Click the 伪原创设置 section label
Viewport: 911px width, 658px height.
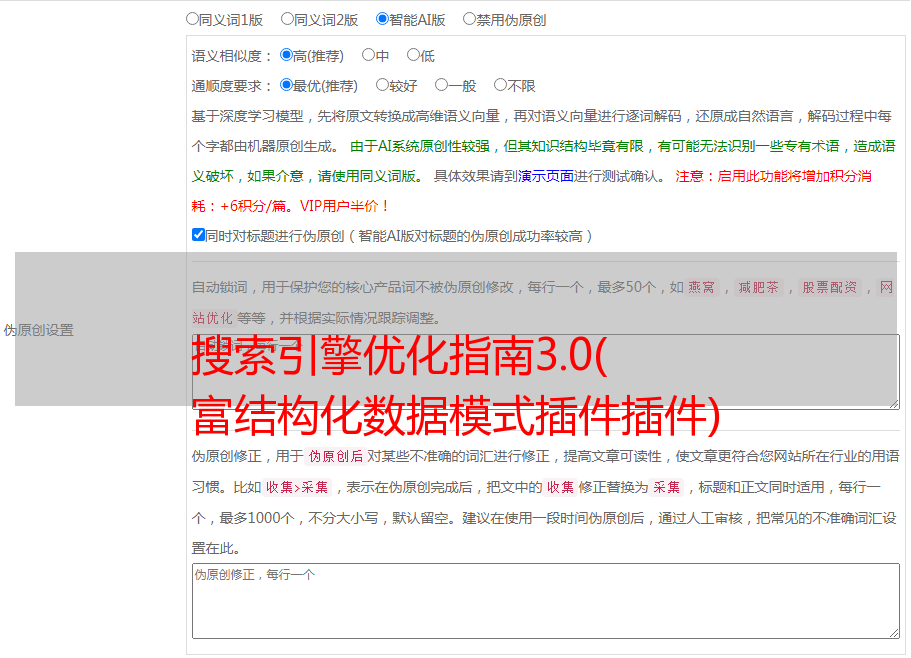38,330
